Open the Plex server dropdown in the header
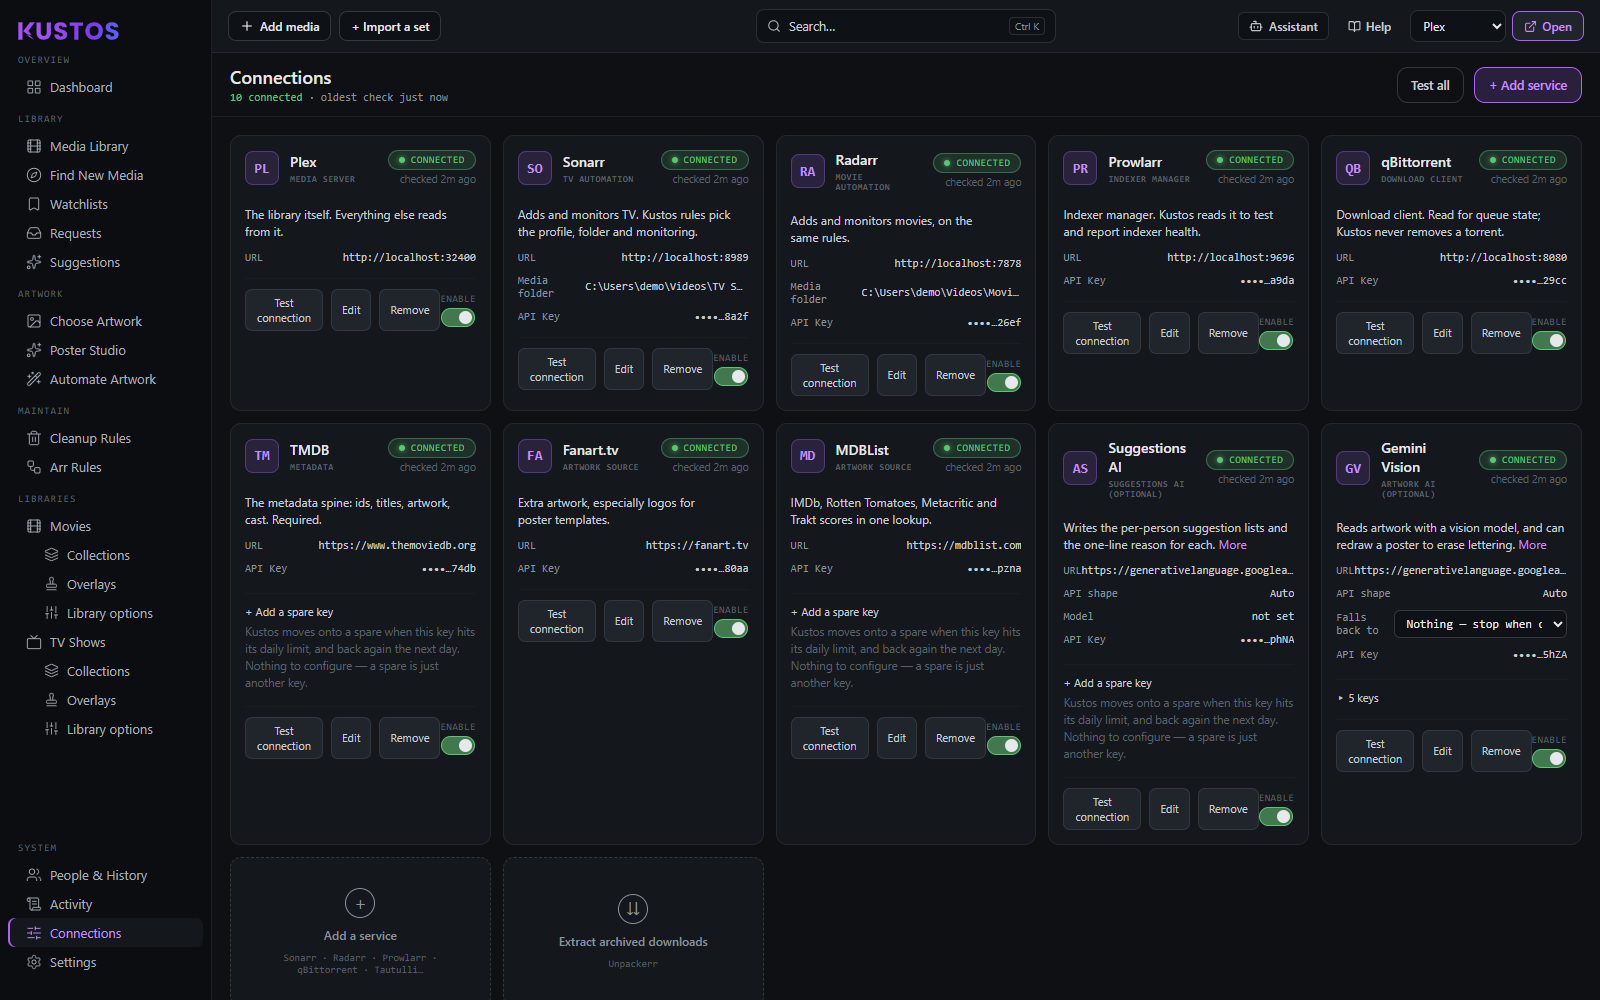The image size is (1600, 1000). [1457, 27]
